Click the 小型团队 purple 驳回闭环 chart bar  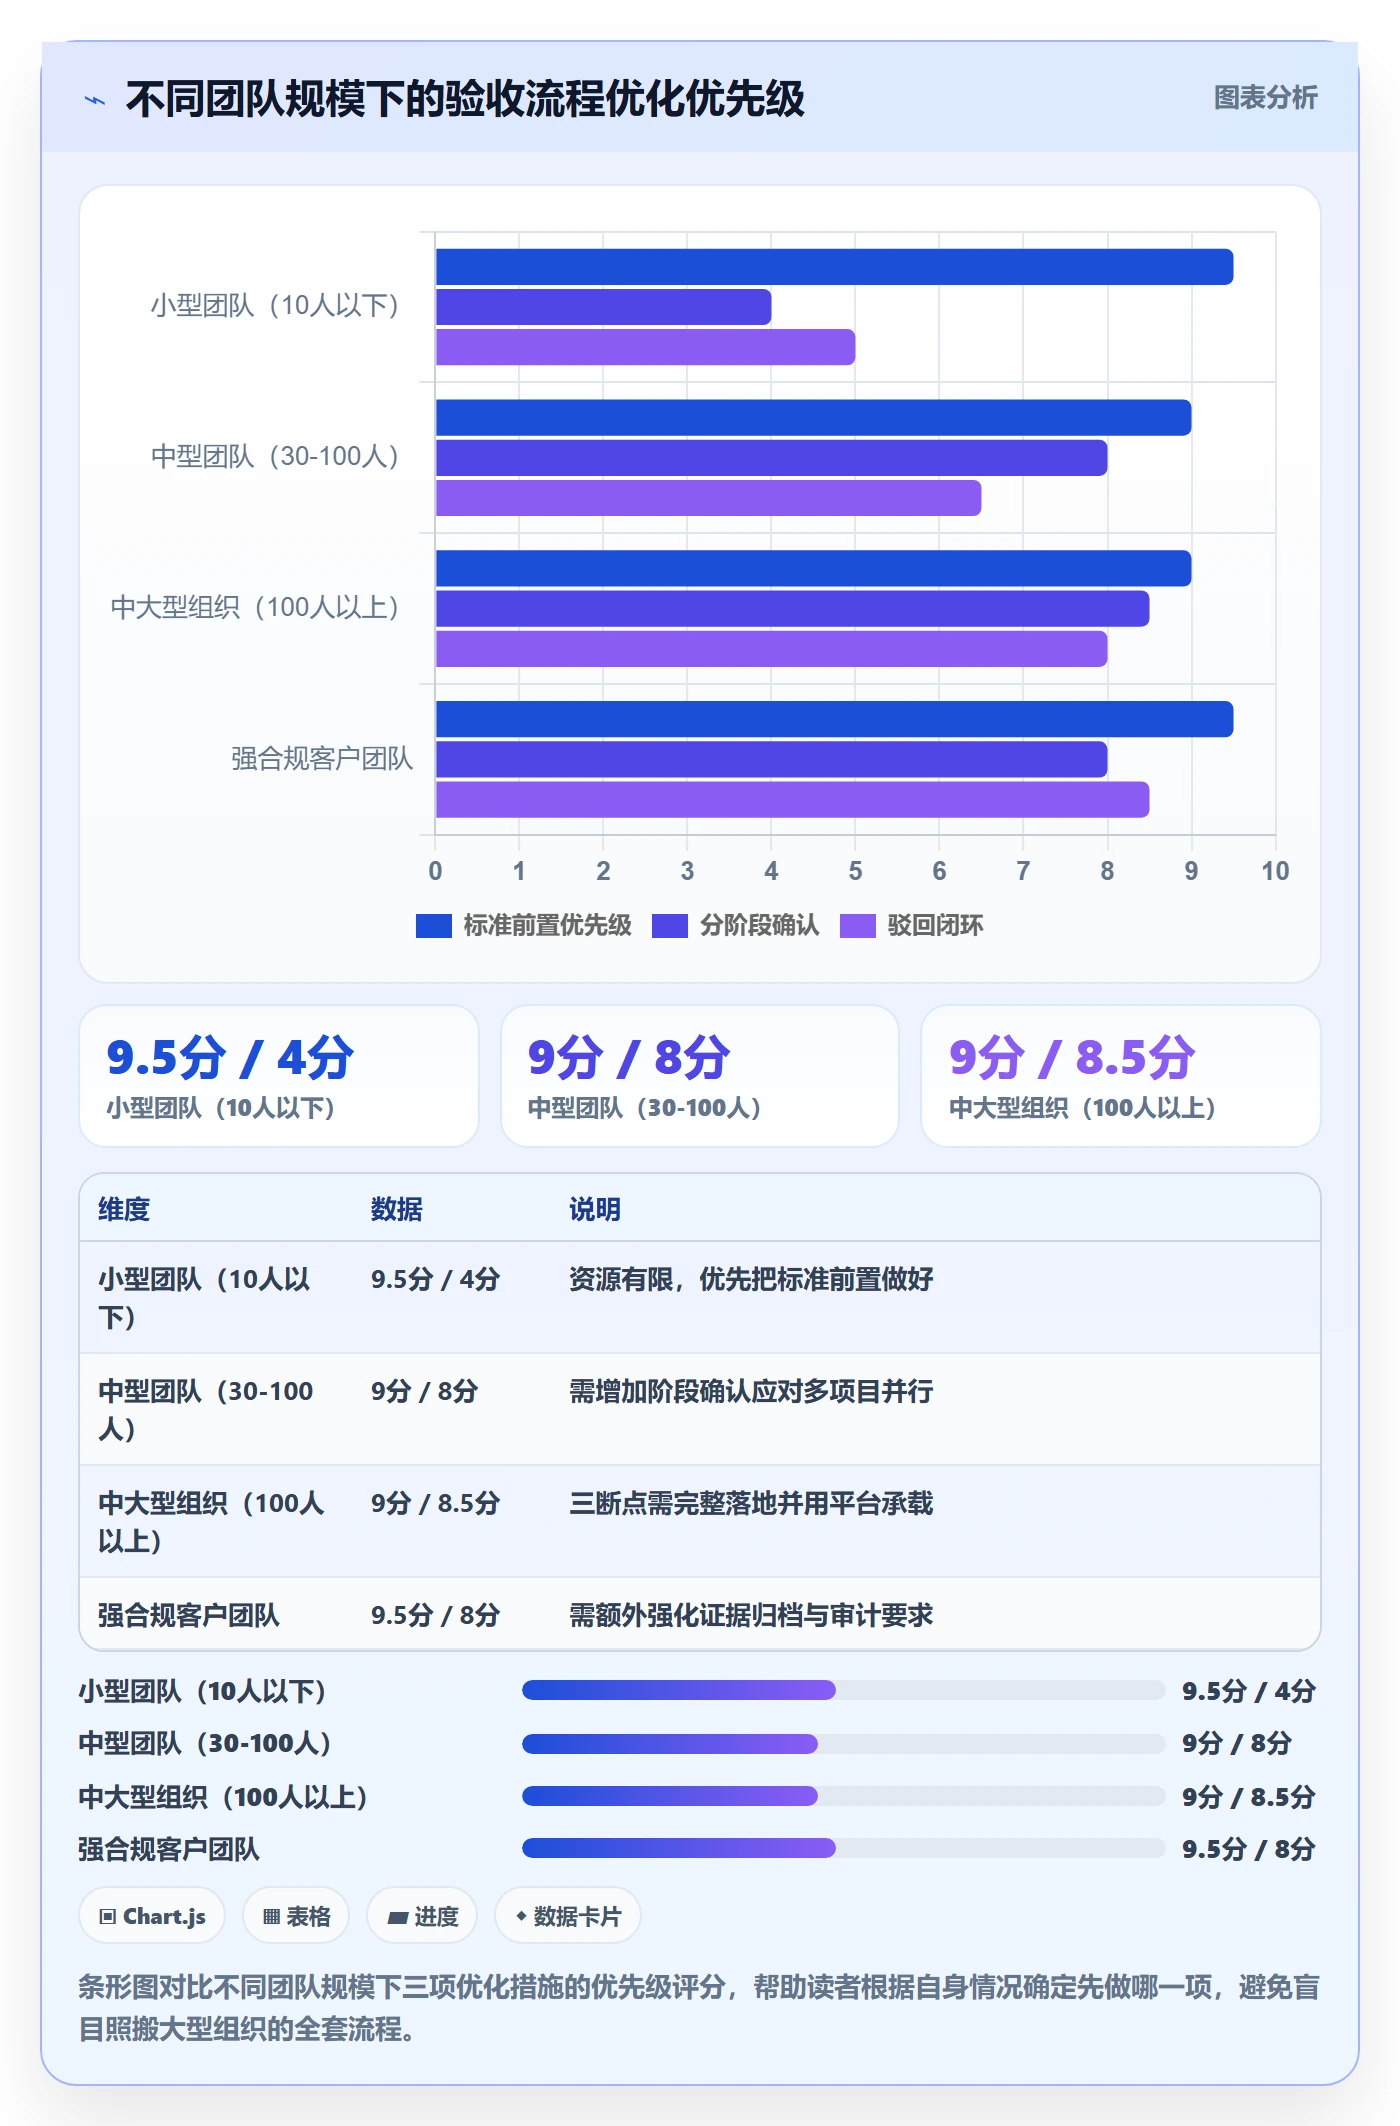click(645, 347)
